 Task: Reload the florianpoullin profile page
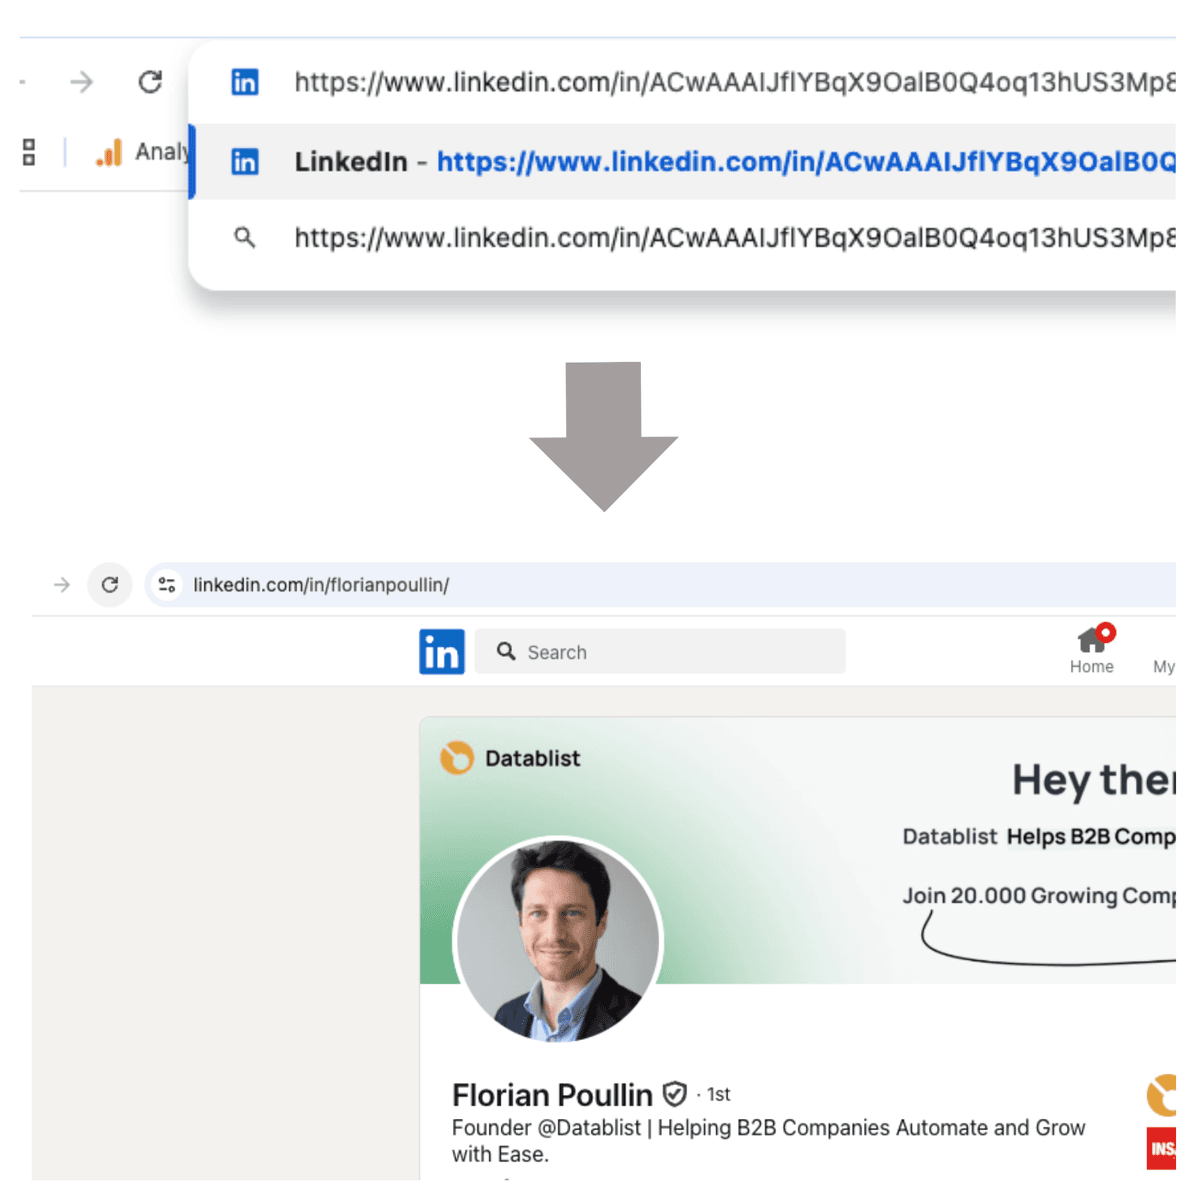click(110, 585)
